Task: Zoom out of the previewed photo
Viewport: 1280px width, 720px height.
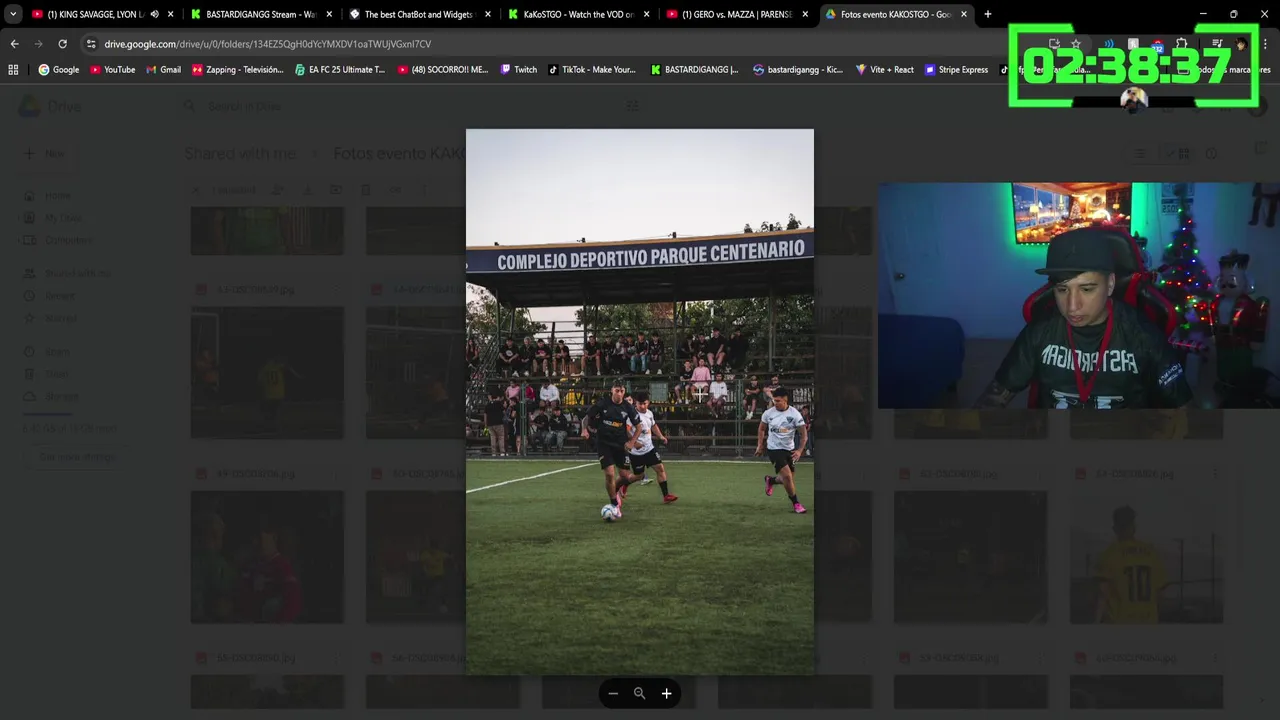Action: click(613, 693)
